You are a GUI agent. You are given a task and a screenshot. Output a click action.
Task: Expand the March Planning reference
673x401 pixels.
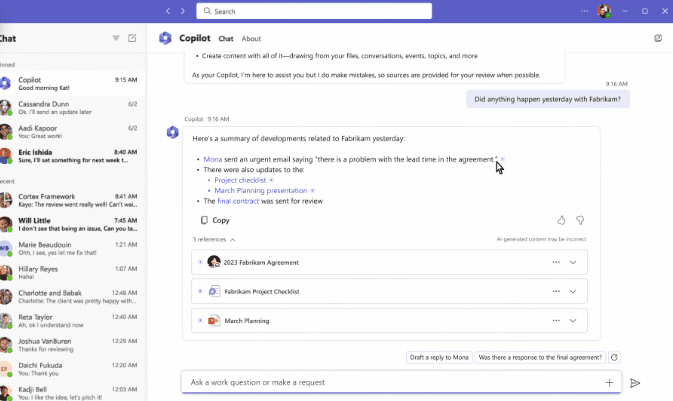point(573,321)
